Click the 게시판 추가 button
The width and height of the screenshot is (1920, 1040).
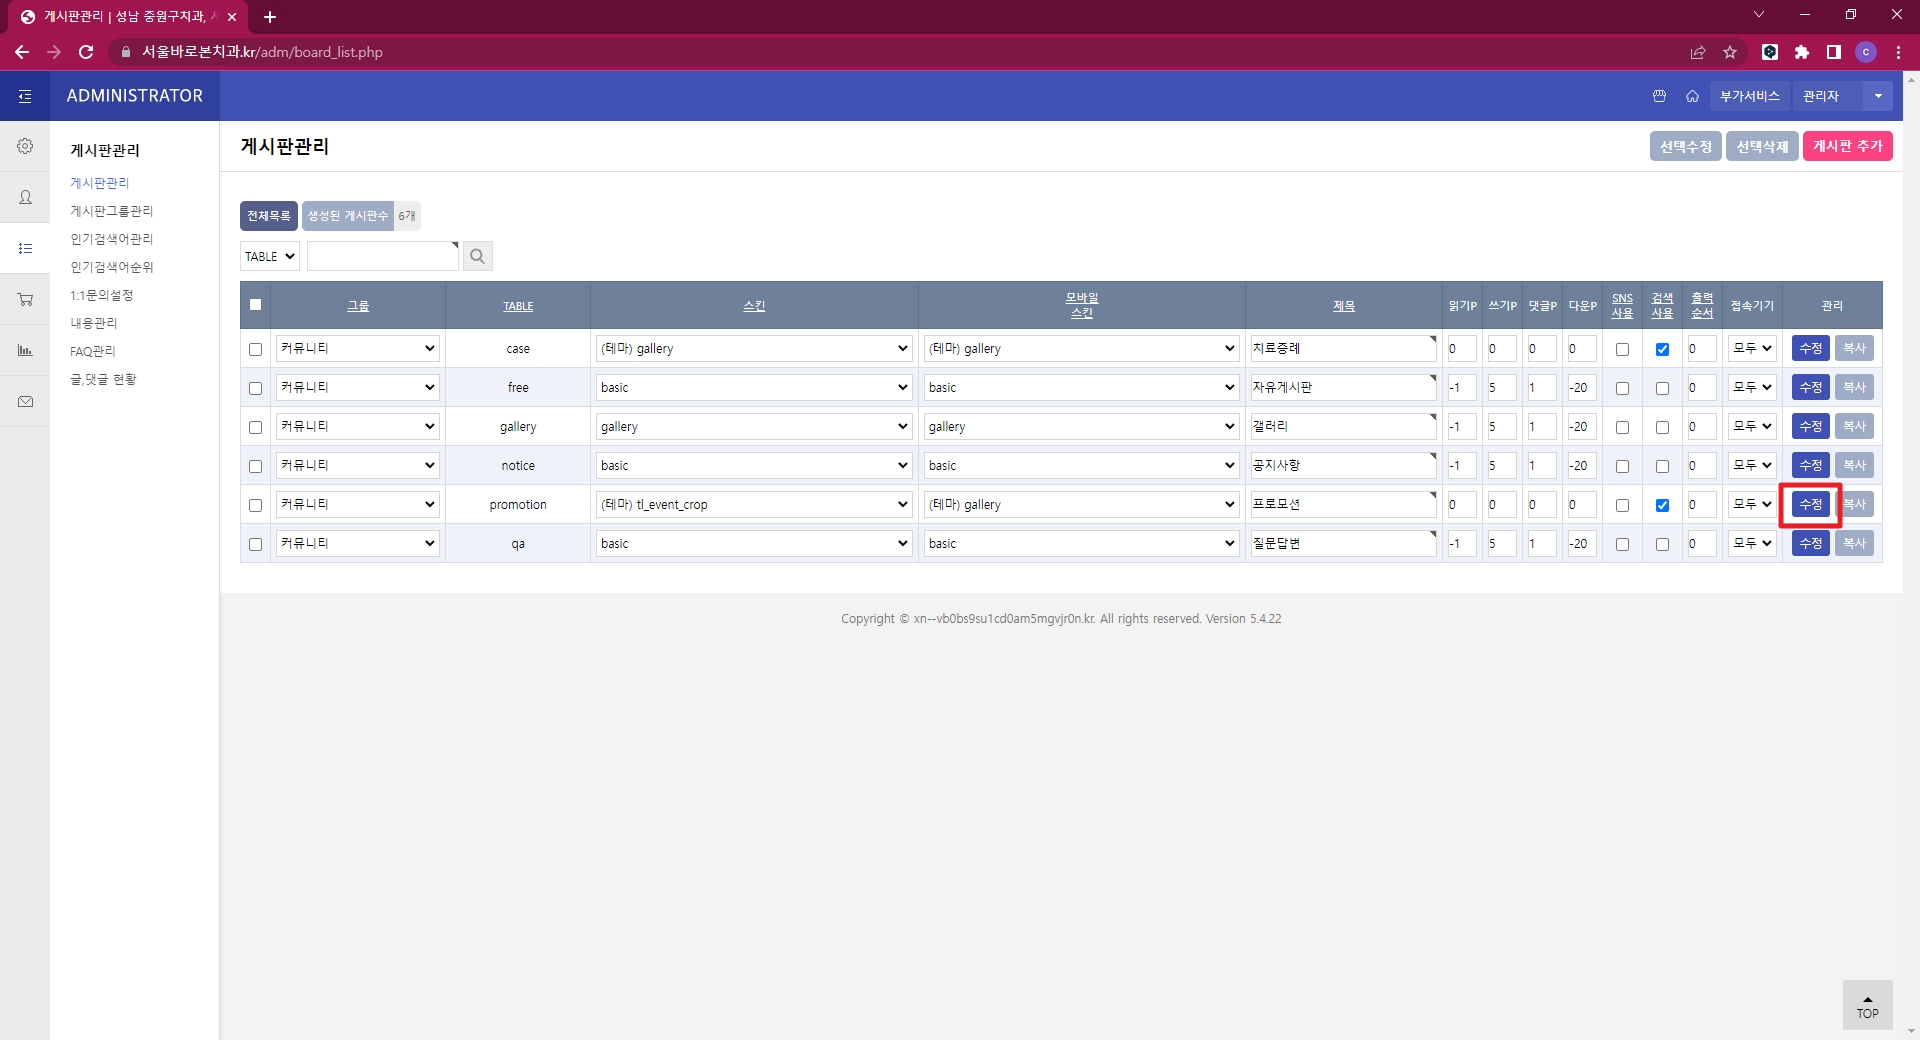point(1847,146)
